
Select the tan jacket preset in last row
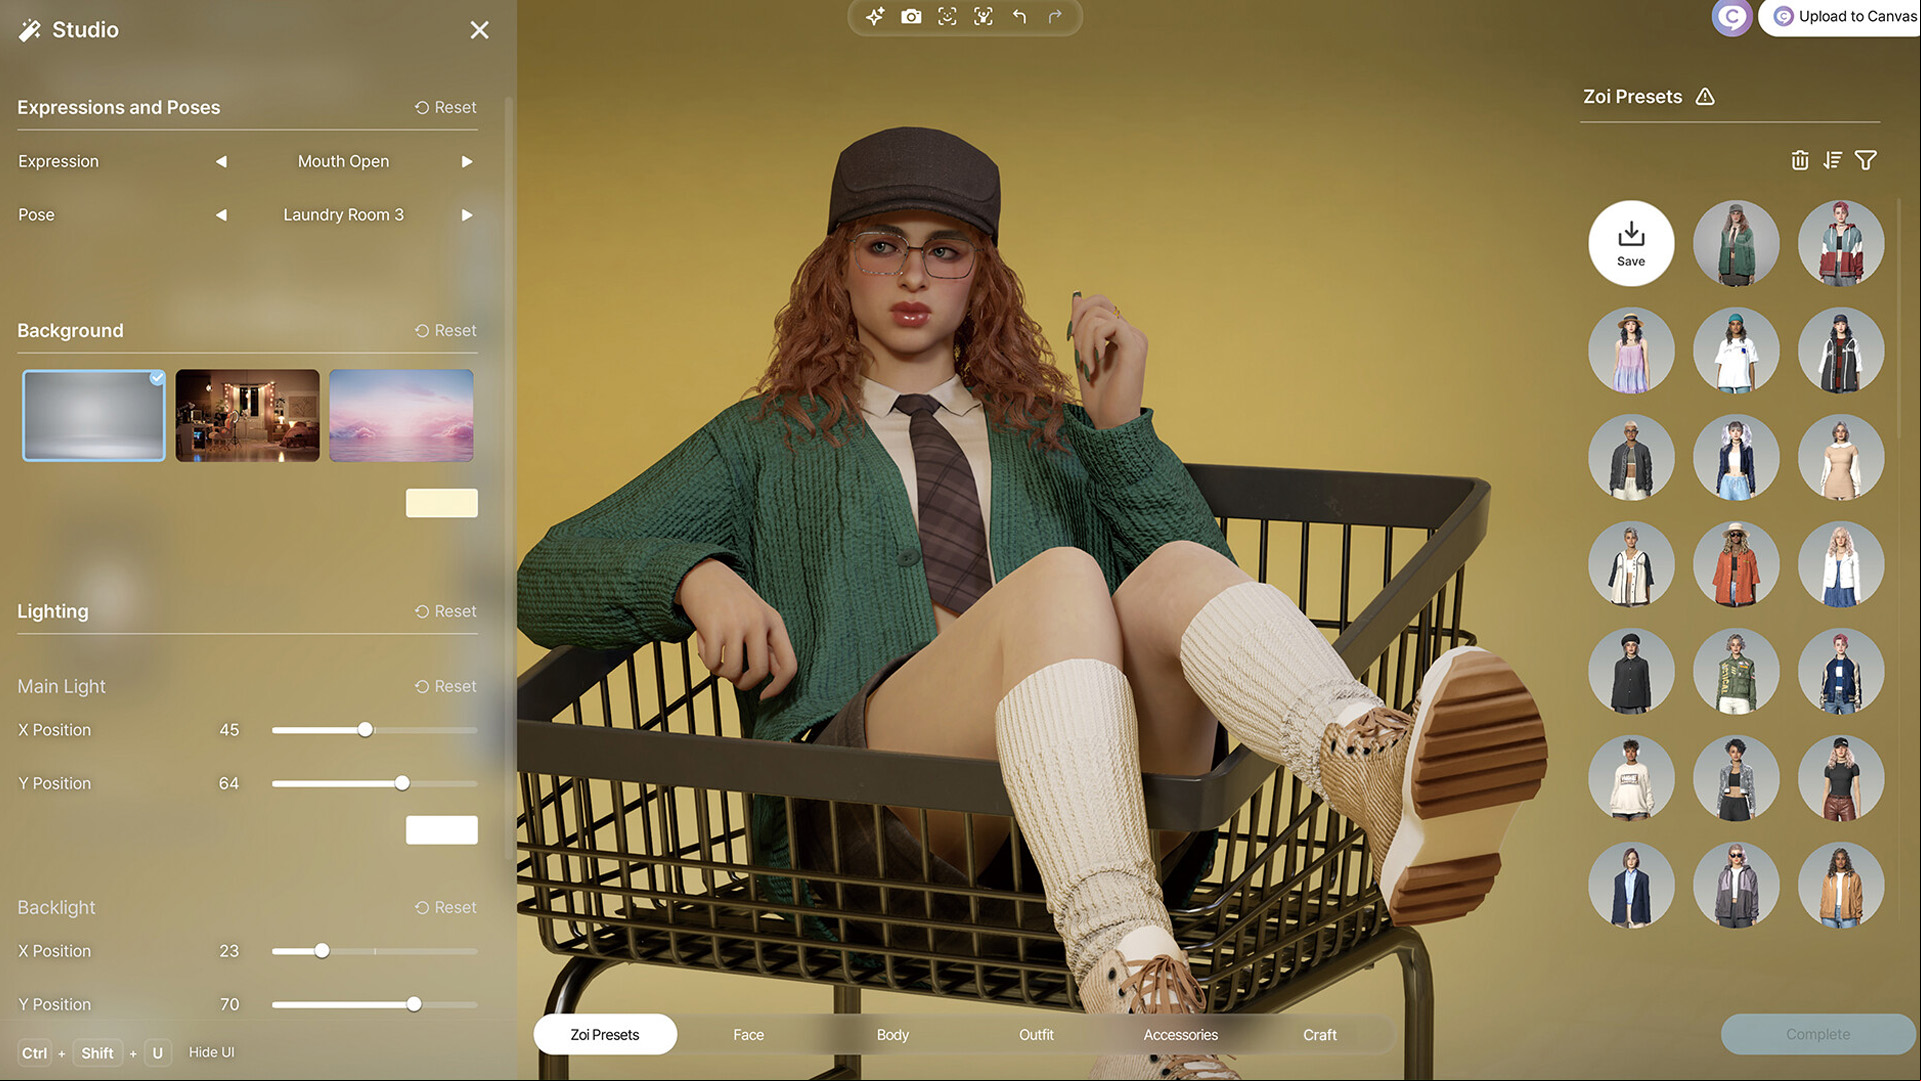1841,885
